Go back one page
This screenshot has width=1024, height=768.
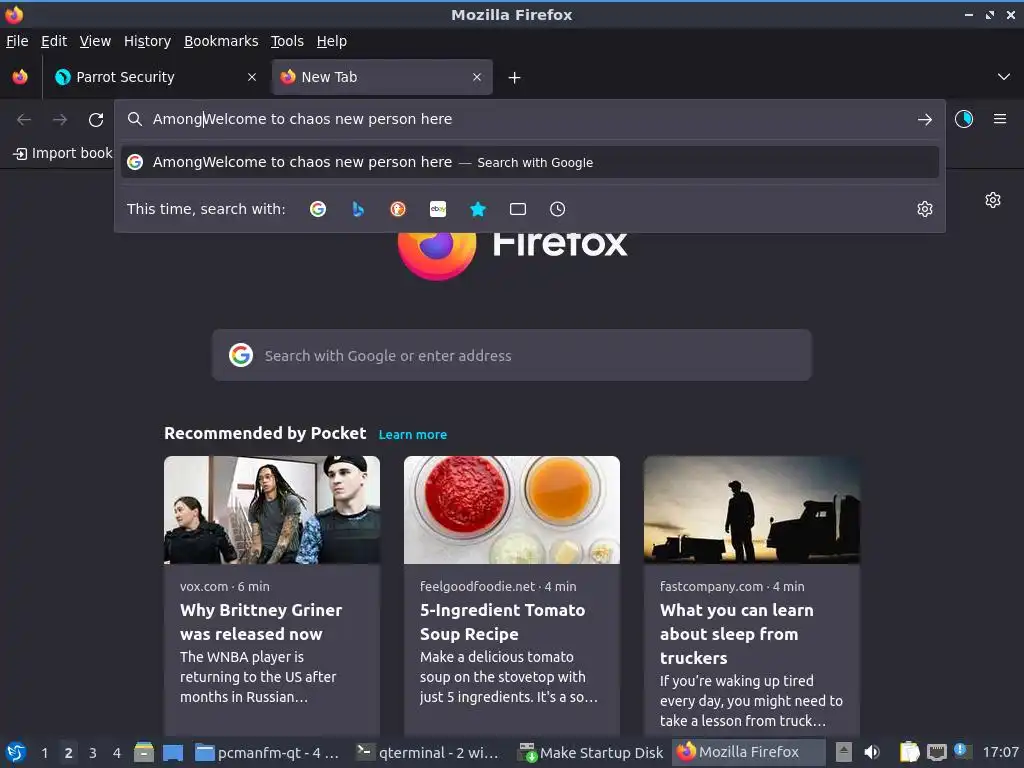[x=24, y=120]
